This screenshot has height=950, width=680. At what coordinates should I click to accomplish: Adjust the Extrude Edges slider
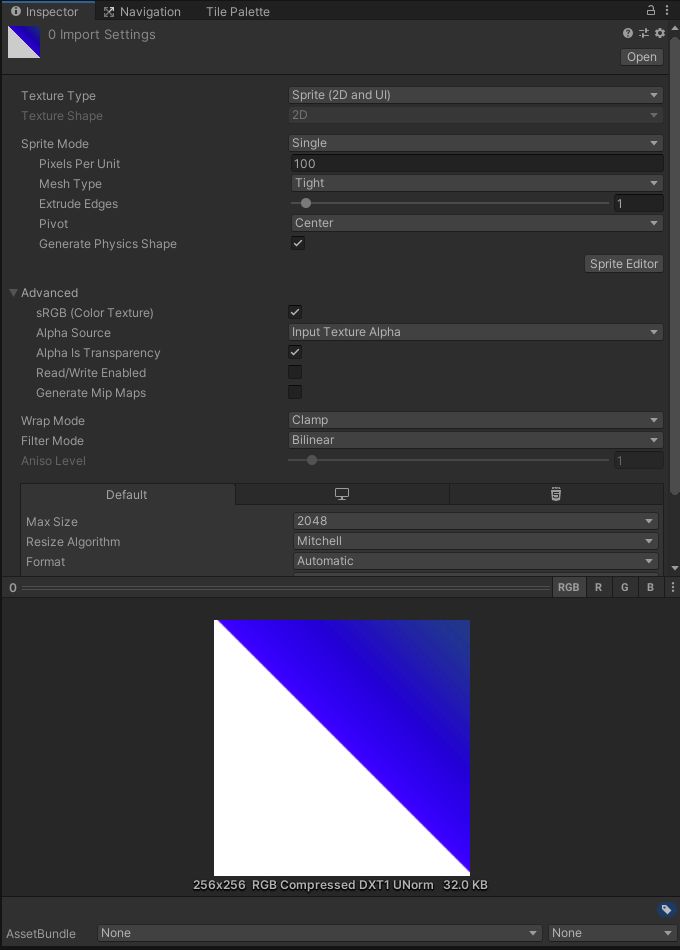(x=449, y=204)
